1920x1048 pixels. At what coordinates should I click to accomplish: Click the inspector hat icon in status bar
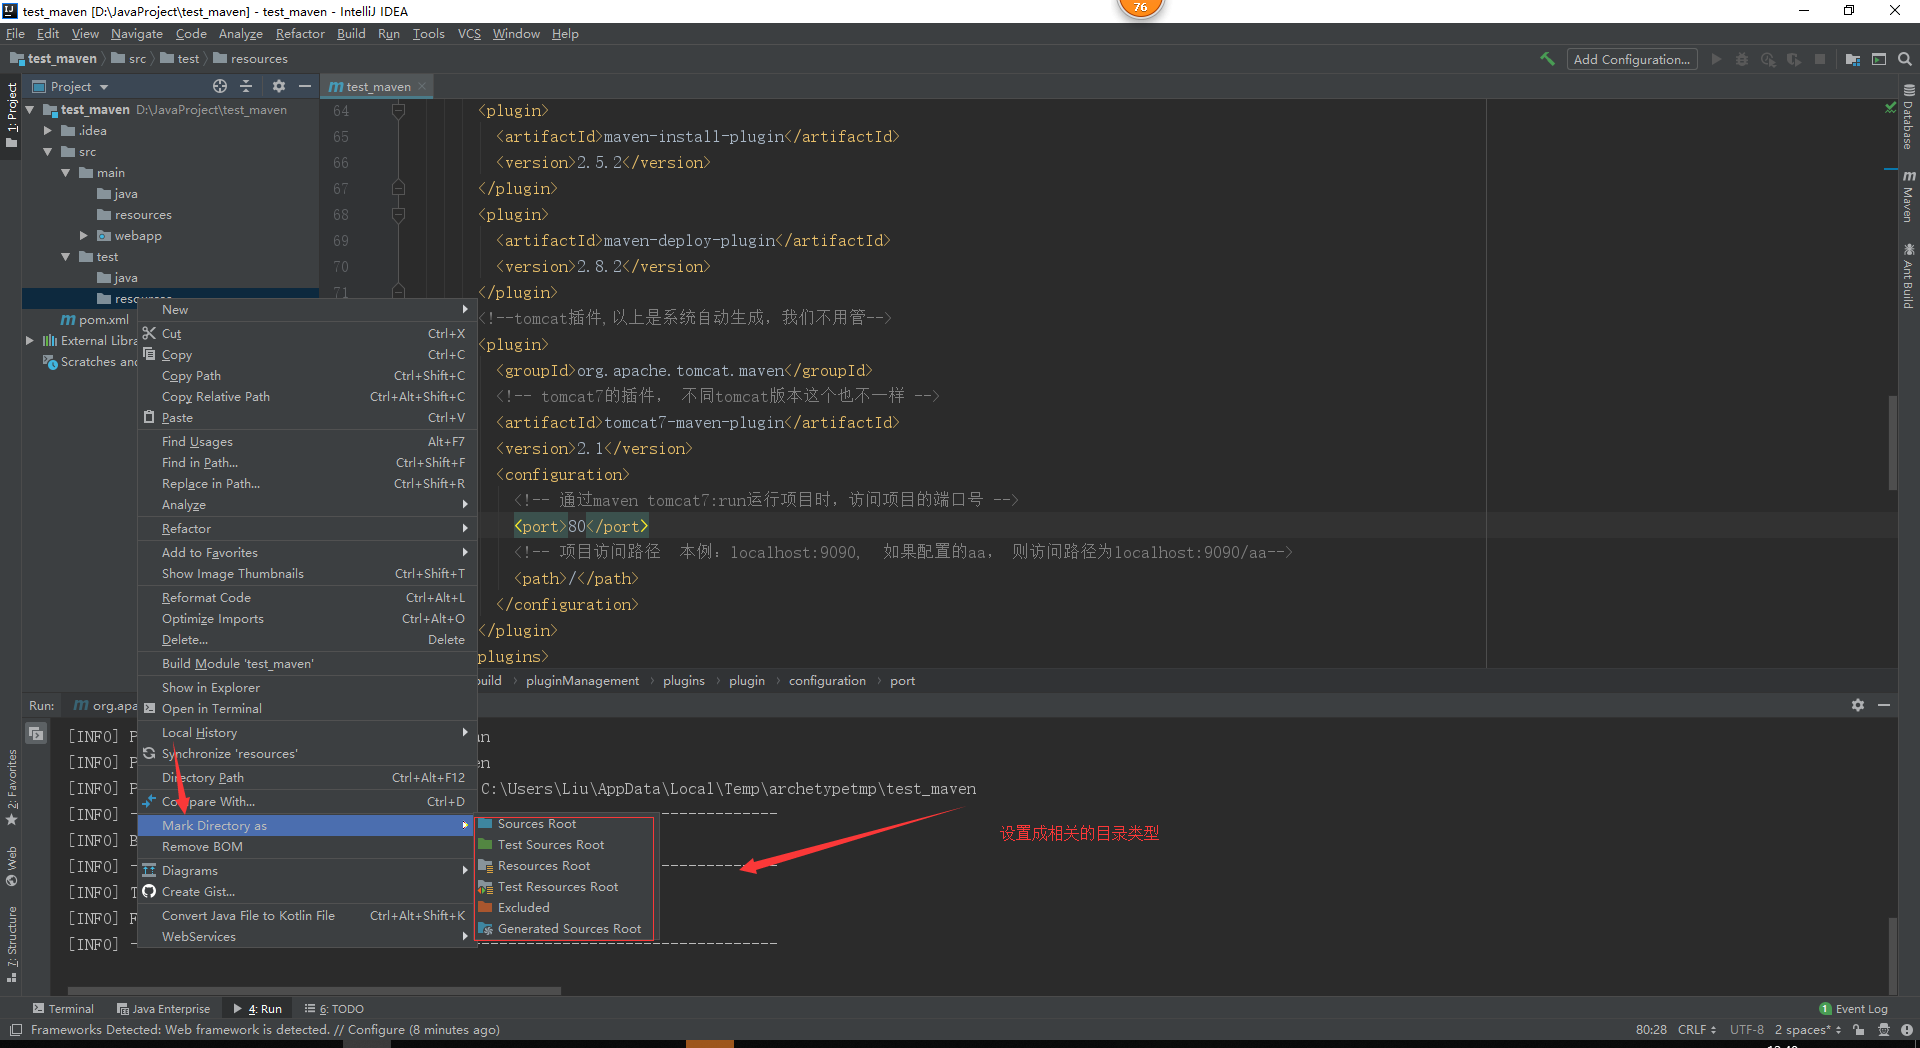pos(1883,1030)
